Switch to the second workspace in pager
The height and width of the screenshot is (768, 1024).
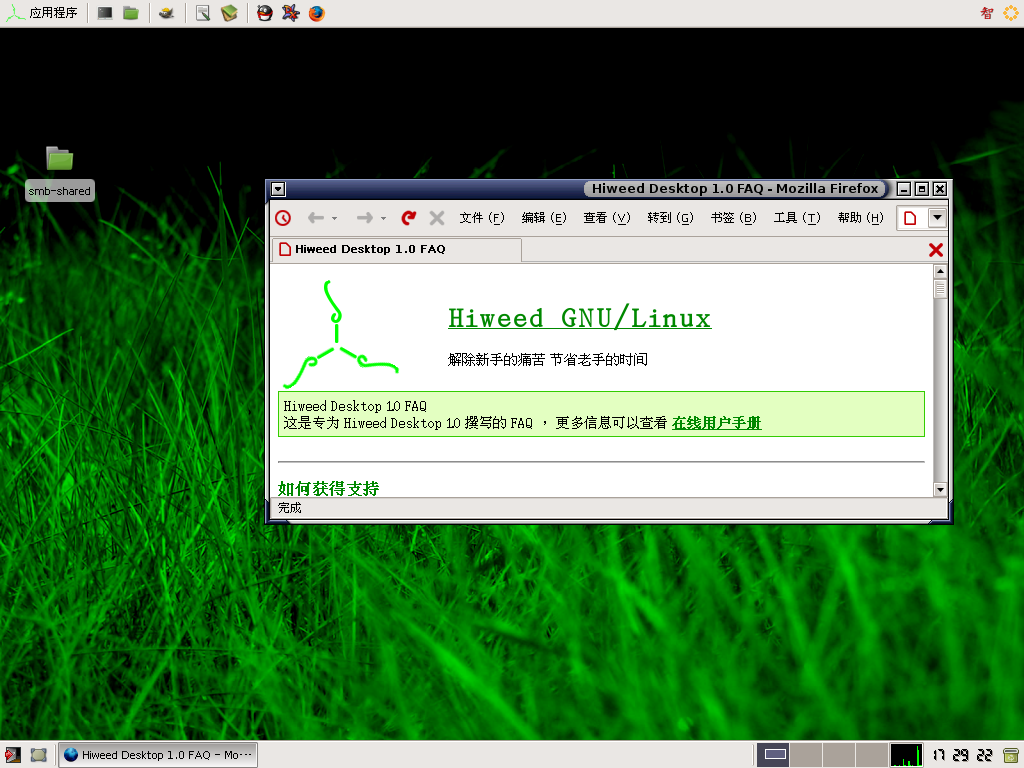[x=806, y=755]
